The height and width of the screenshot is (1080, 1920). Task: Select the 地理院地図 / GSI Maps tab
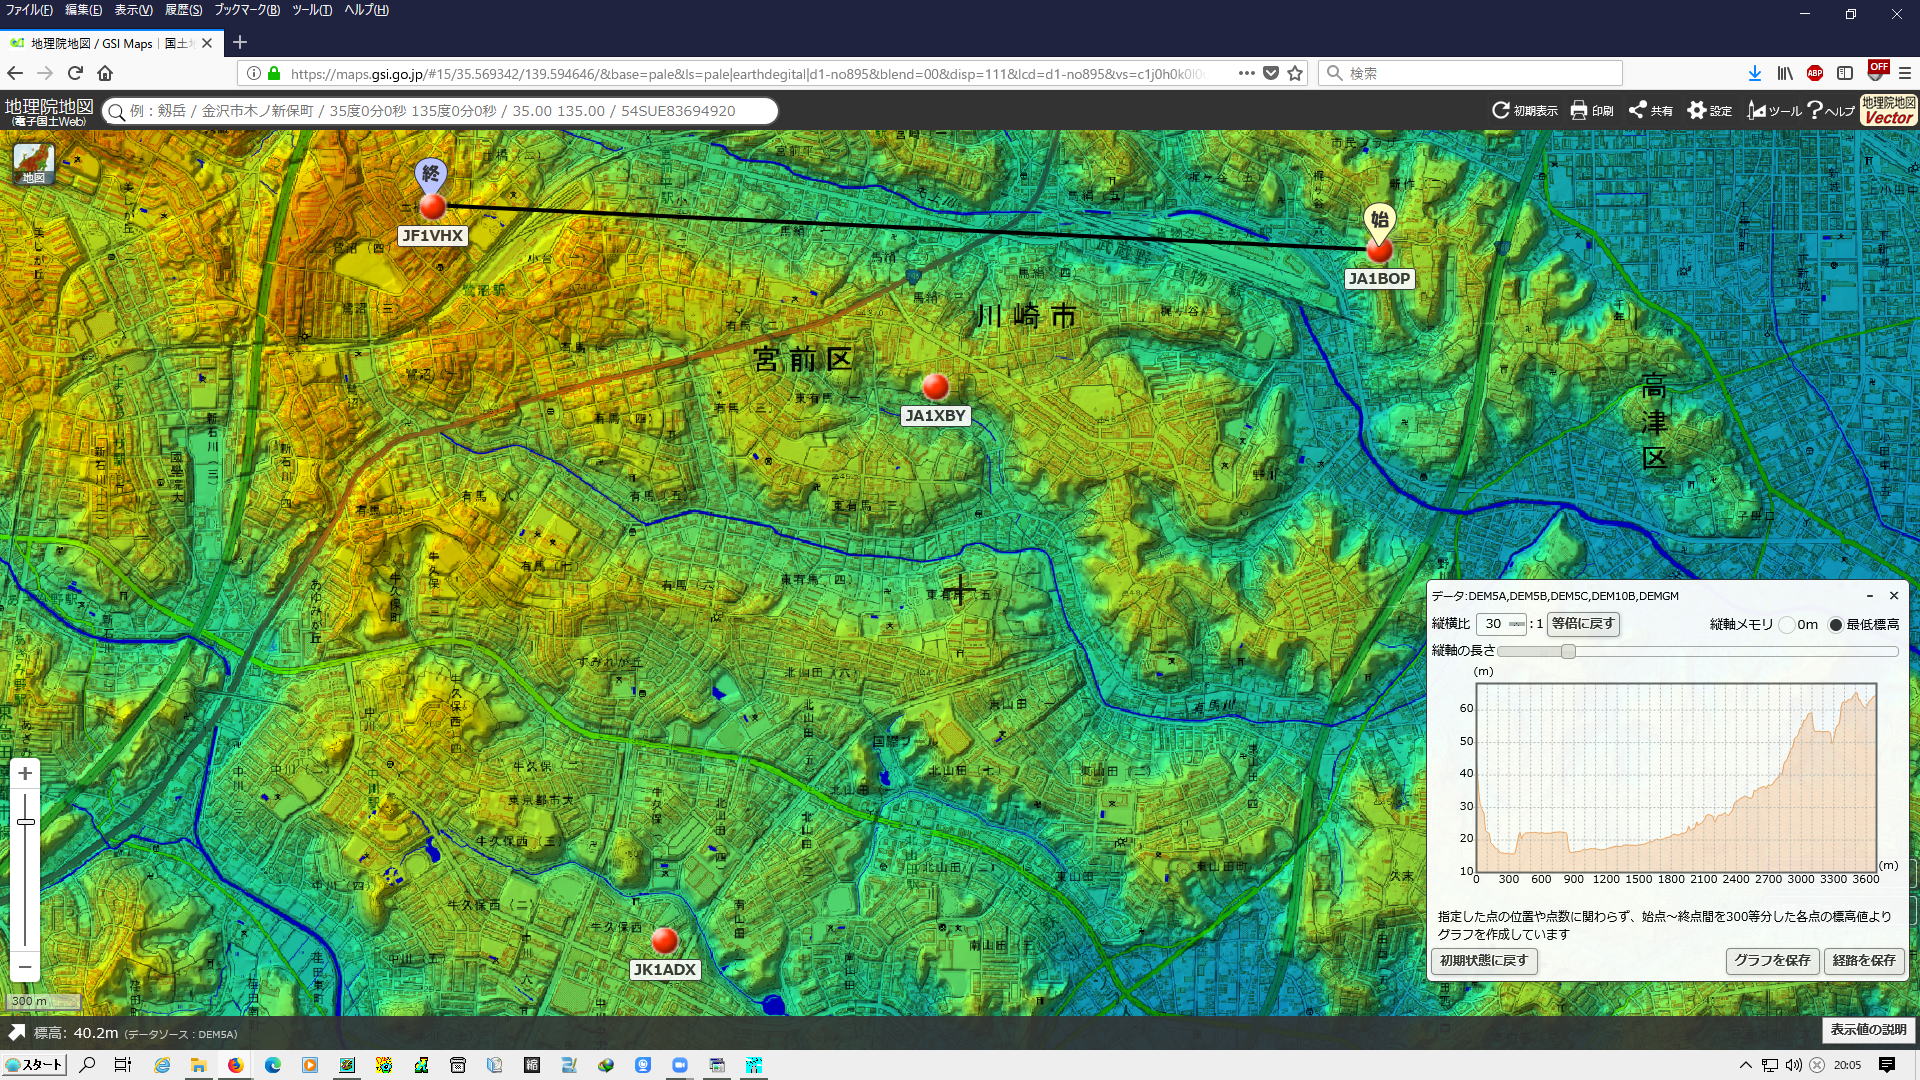110,43
